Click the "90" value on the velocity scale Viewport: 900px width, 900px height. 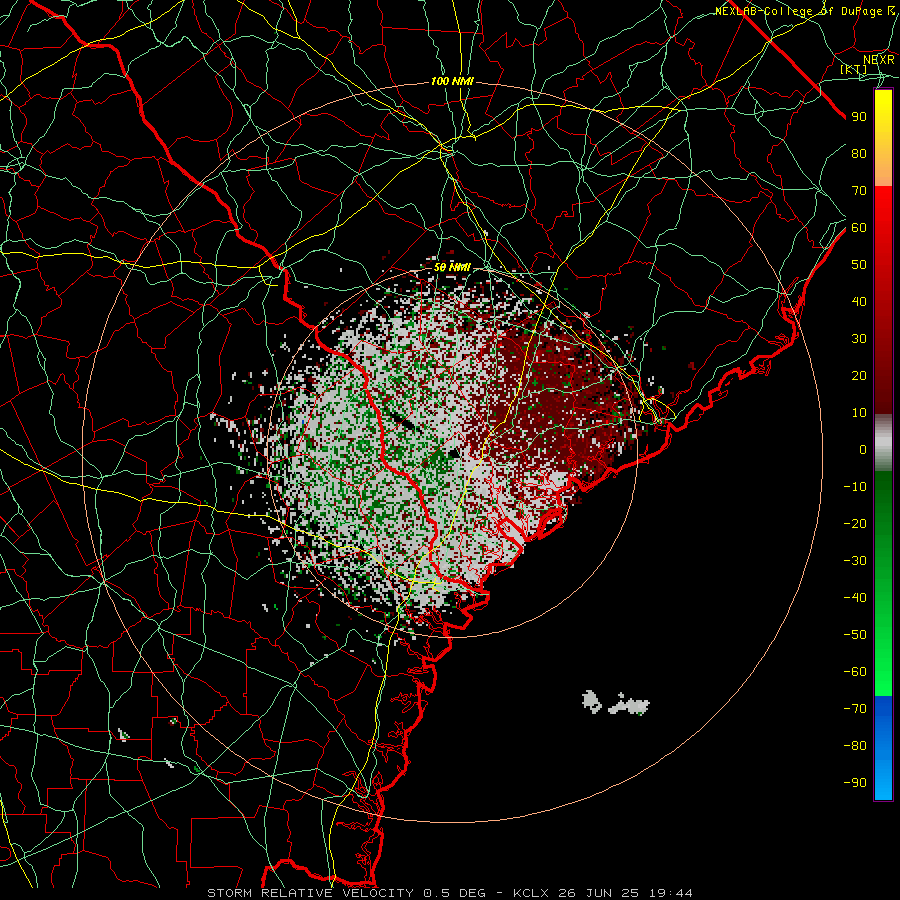(x=859, y=117)
